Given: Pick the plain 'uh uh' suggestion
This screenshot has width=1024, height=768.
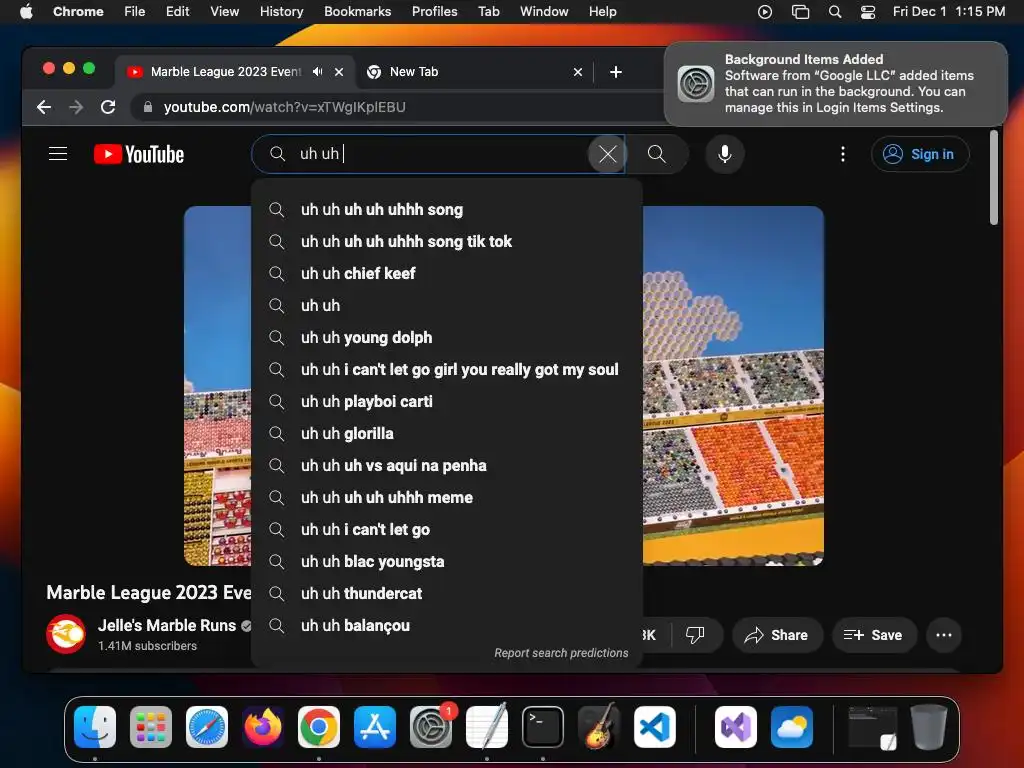Looking at the screenshot, I should (x=447, y=306).
